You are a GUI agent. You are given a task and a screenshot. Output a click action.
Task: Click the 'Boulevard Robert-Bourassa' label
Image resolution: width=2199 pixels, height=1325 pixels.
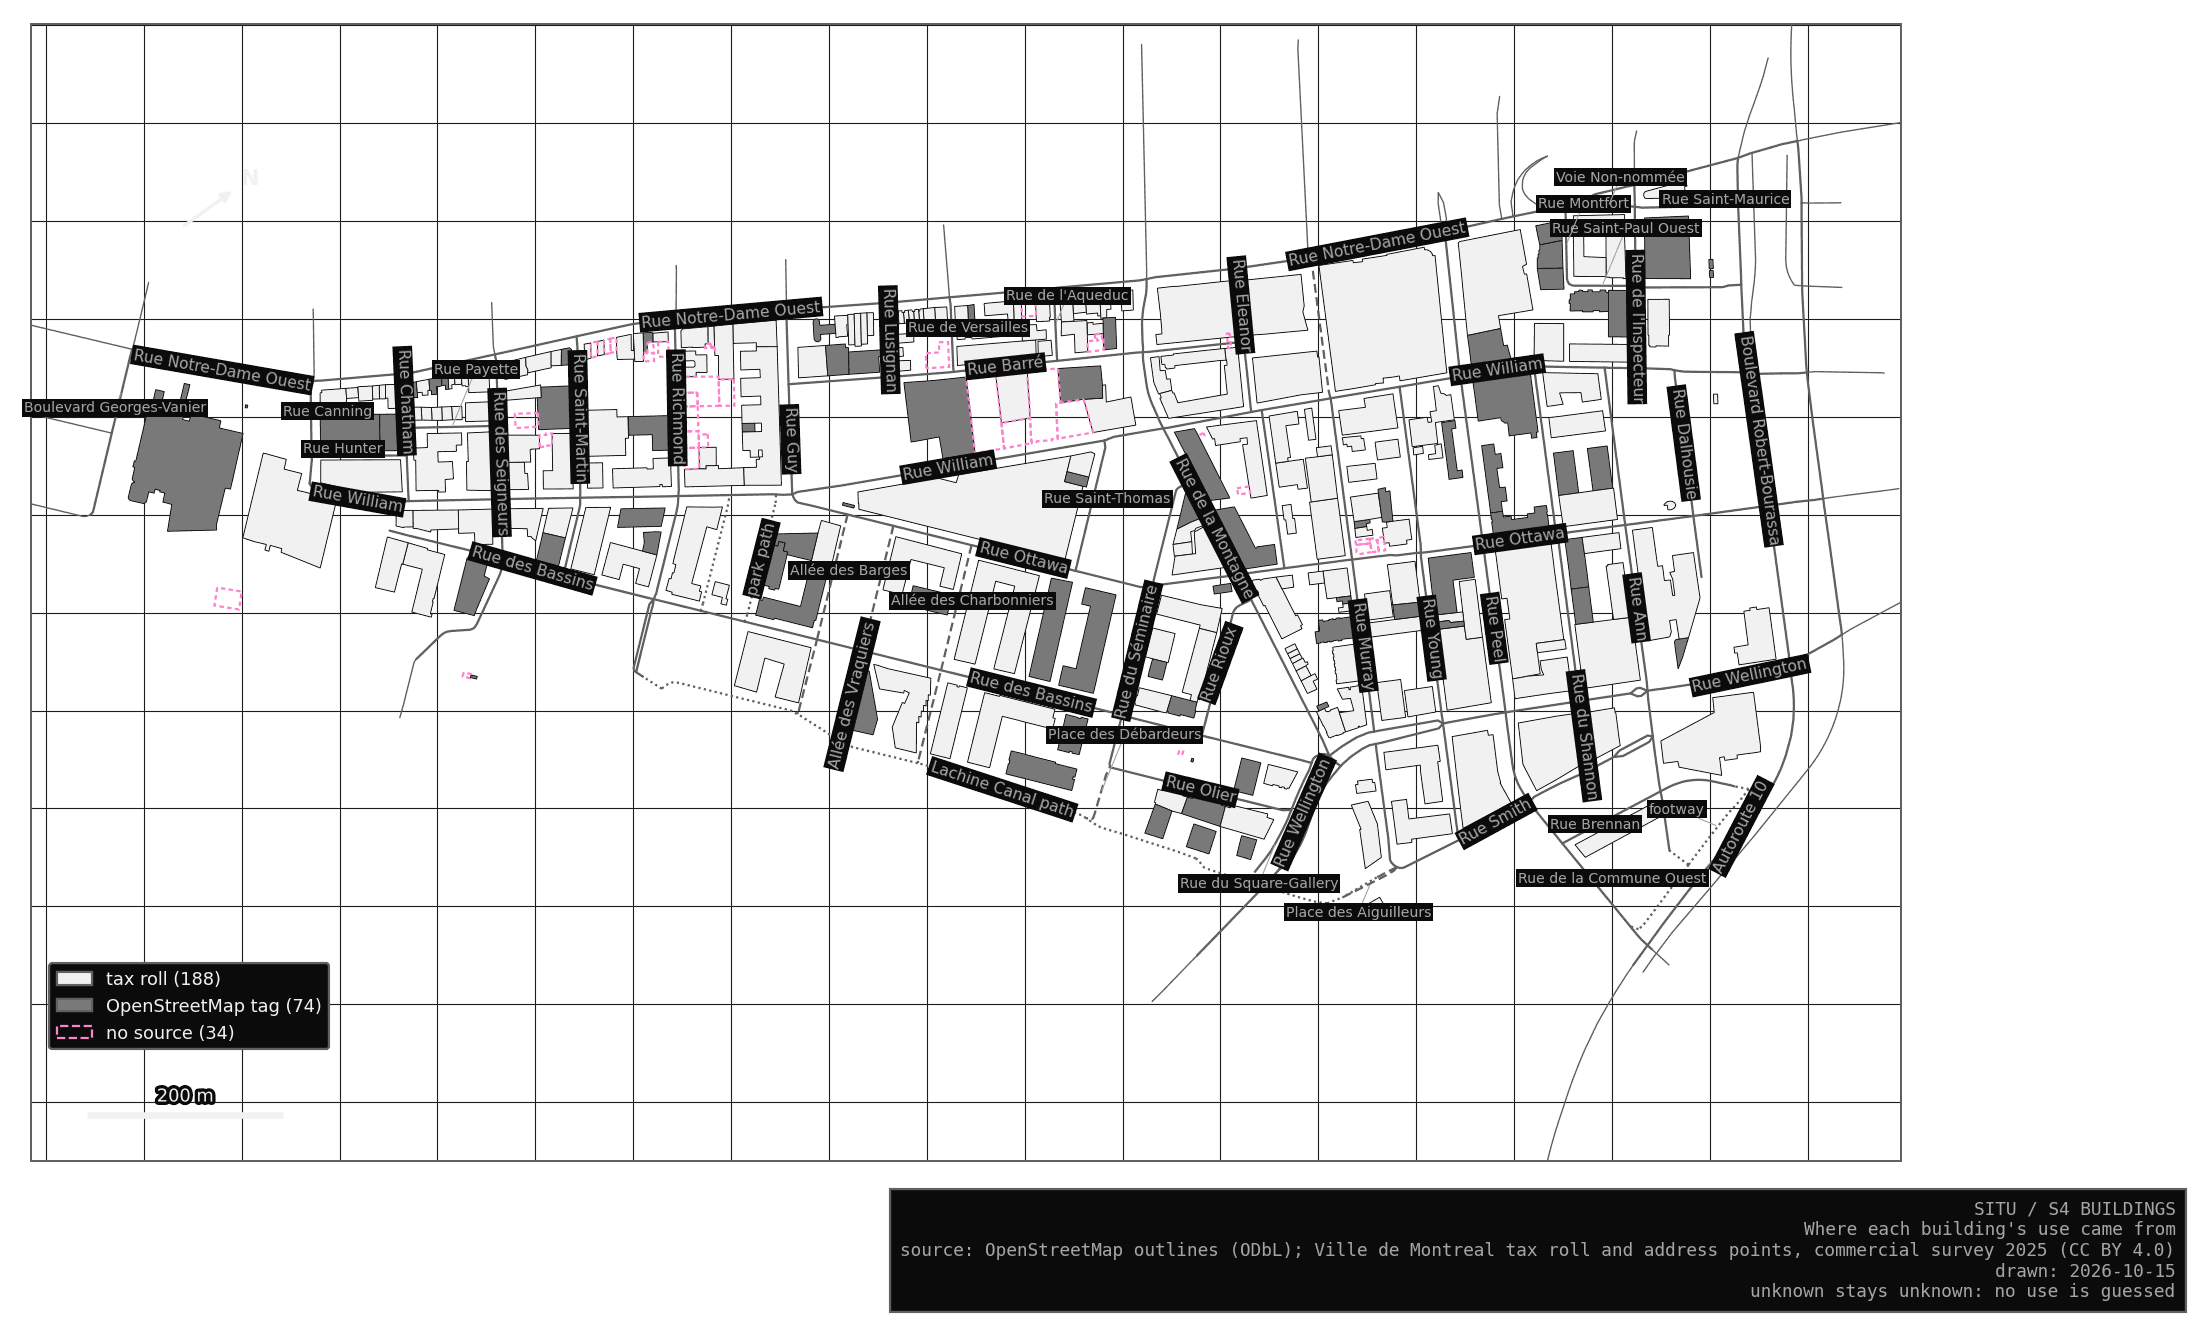click(1759, 440)
